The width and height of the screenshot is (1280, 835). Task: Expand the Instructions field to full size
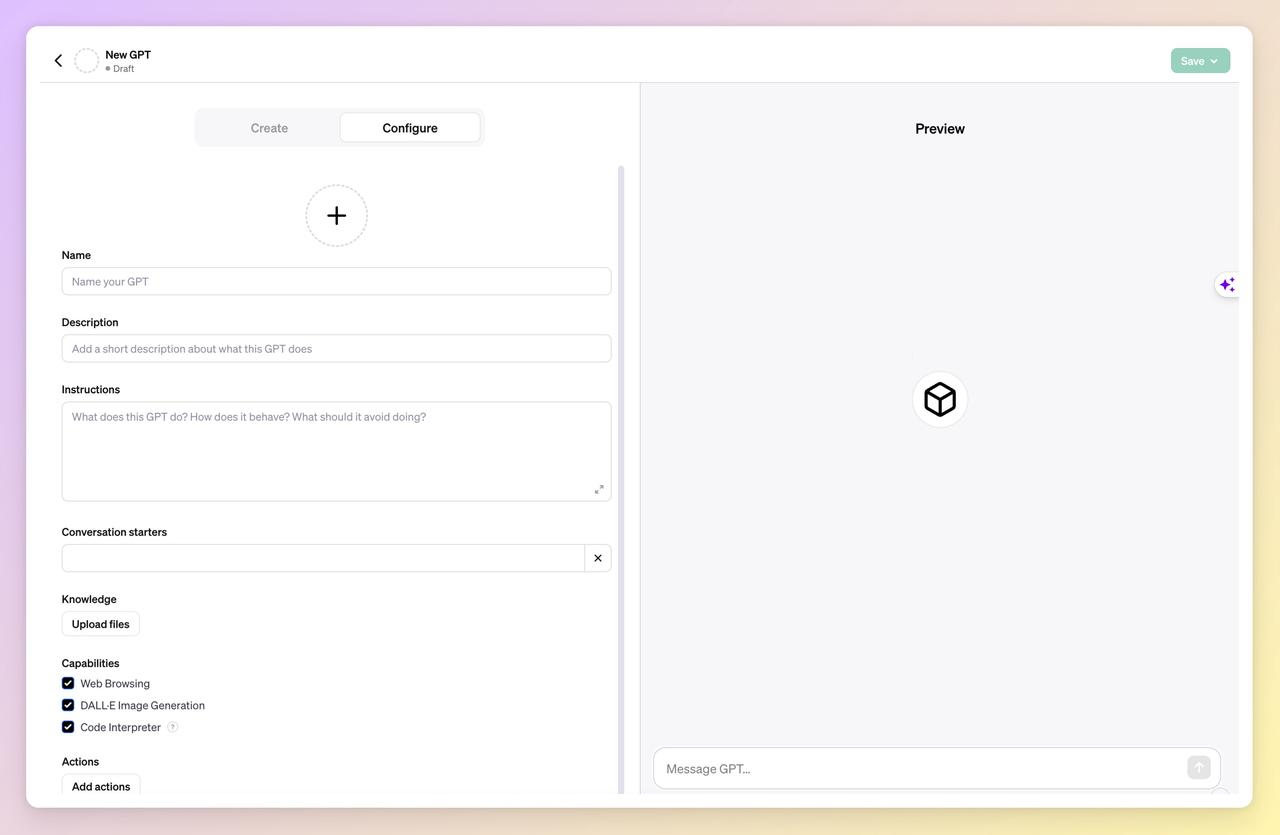599,489
